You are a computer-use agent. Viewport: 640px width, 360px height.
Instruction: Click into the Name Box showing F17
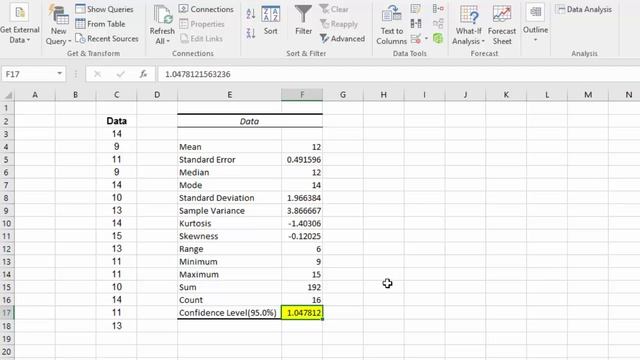coord(29,74)
